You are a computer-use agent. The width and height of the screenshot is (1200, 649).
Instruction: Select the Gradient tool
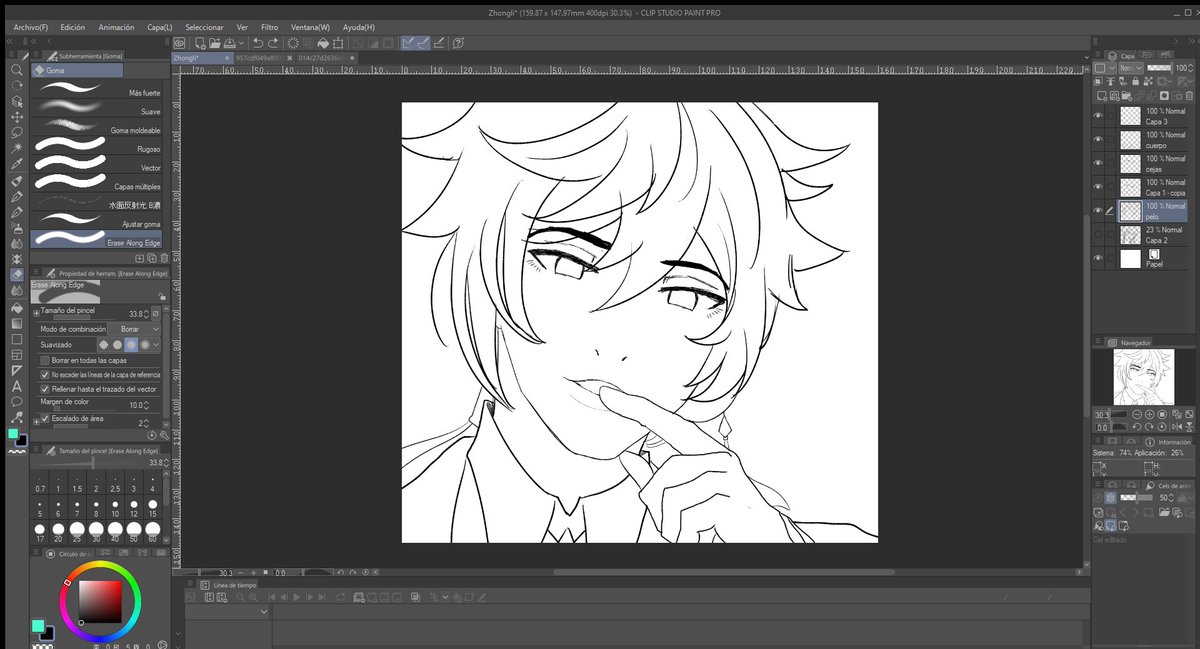coord(17,322)
